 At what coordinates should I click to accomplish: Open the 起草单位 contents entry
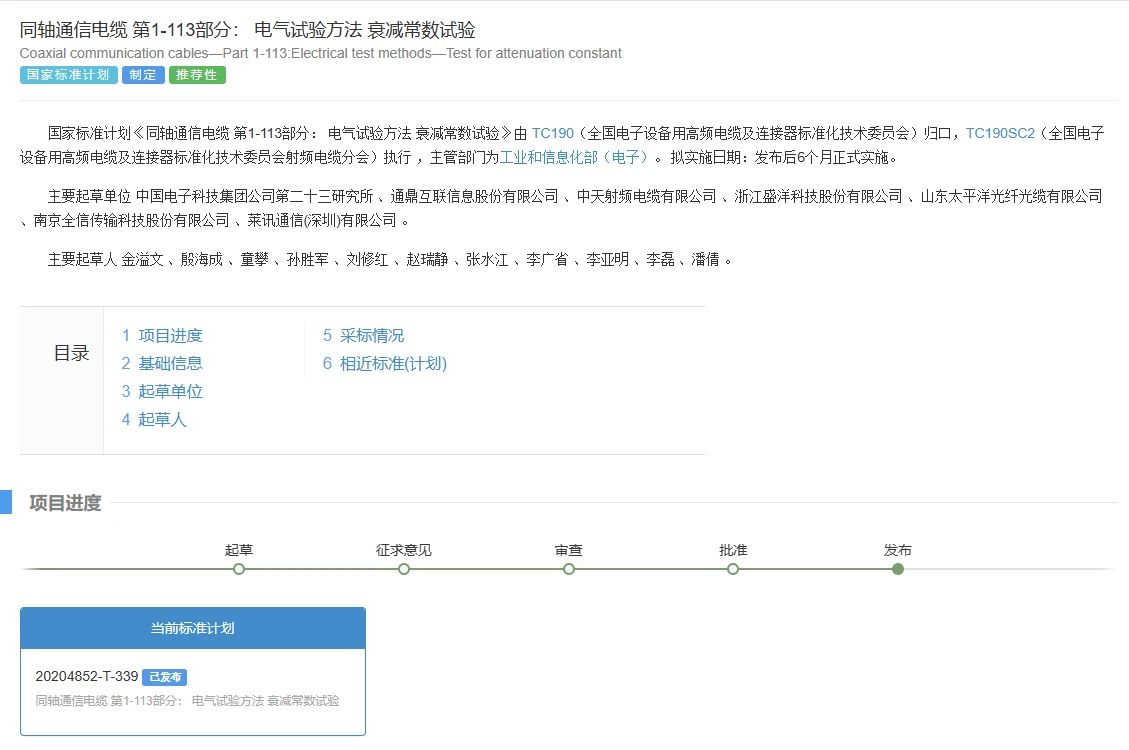tap(170, 391)
